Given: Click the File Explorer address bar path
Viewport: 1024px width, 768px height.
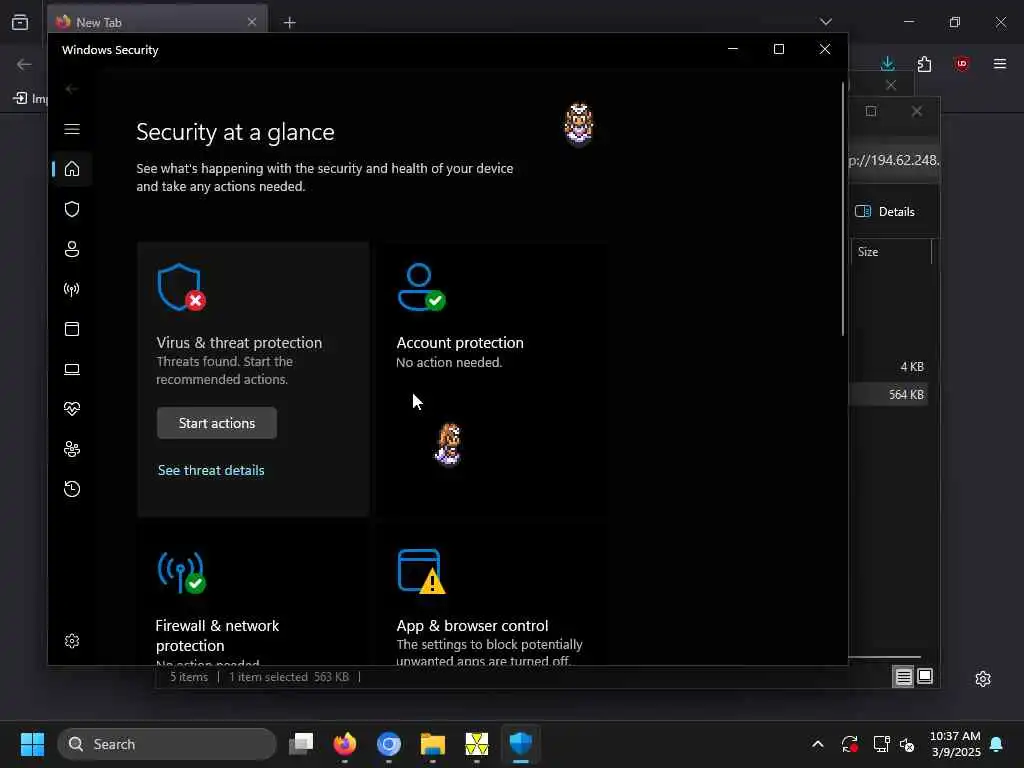Looking at the screenshot, I should [x=894, y=161].
